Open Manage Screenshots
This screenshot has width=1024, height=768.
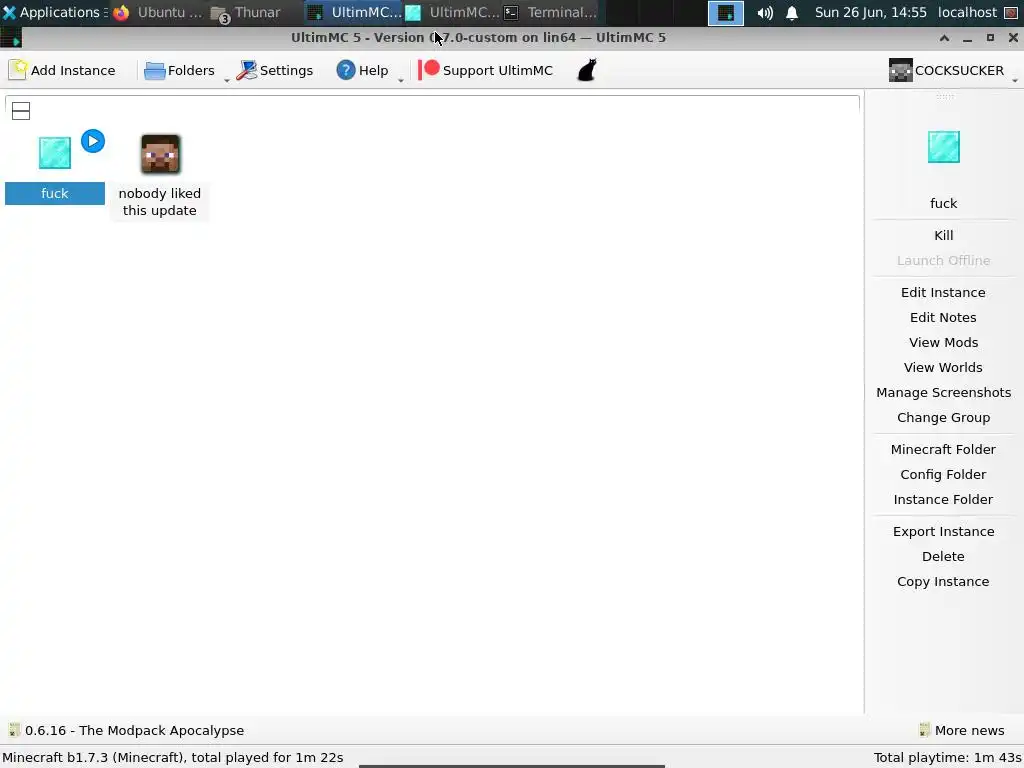pyautogui.click(x=944, y=392)
